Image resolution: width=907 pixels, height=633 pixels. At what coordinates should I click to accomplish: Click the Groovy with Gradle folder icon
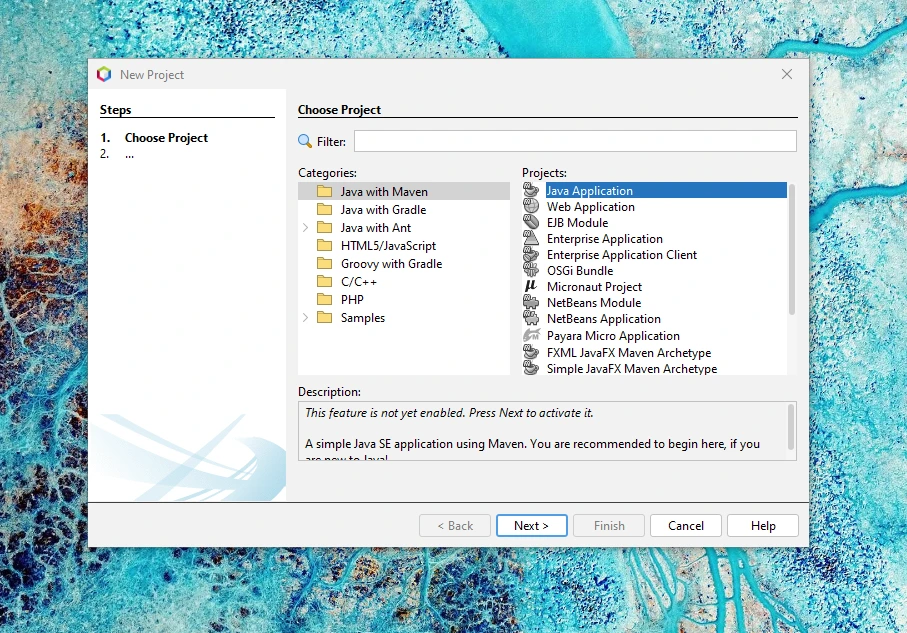click(x=325, y=263)
